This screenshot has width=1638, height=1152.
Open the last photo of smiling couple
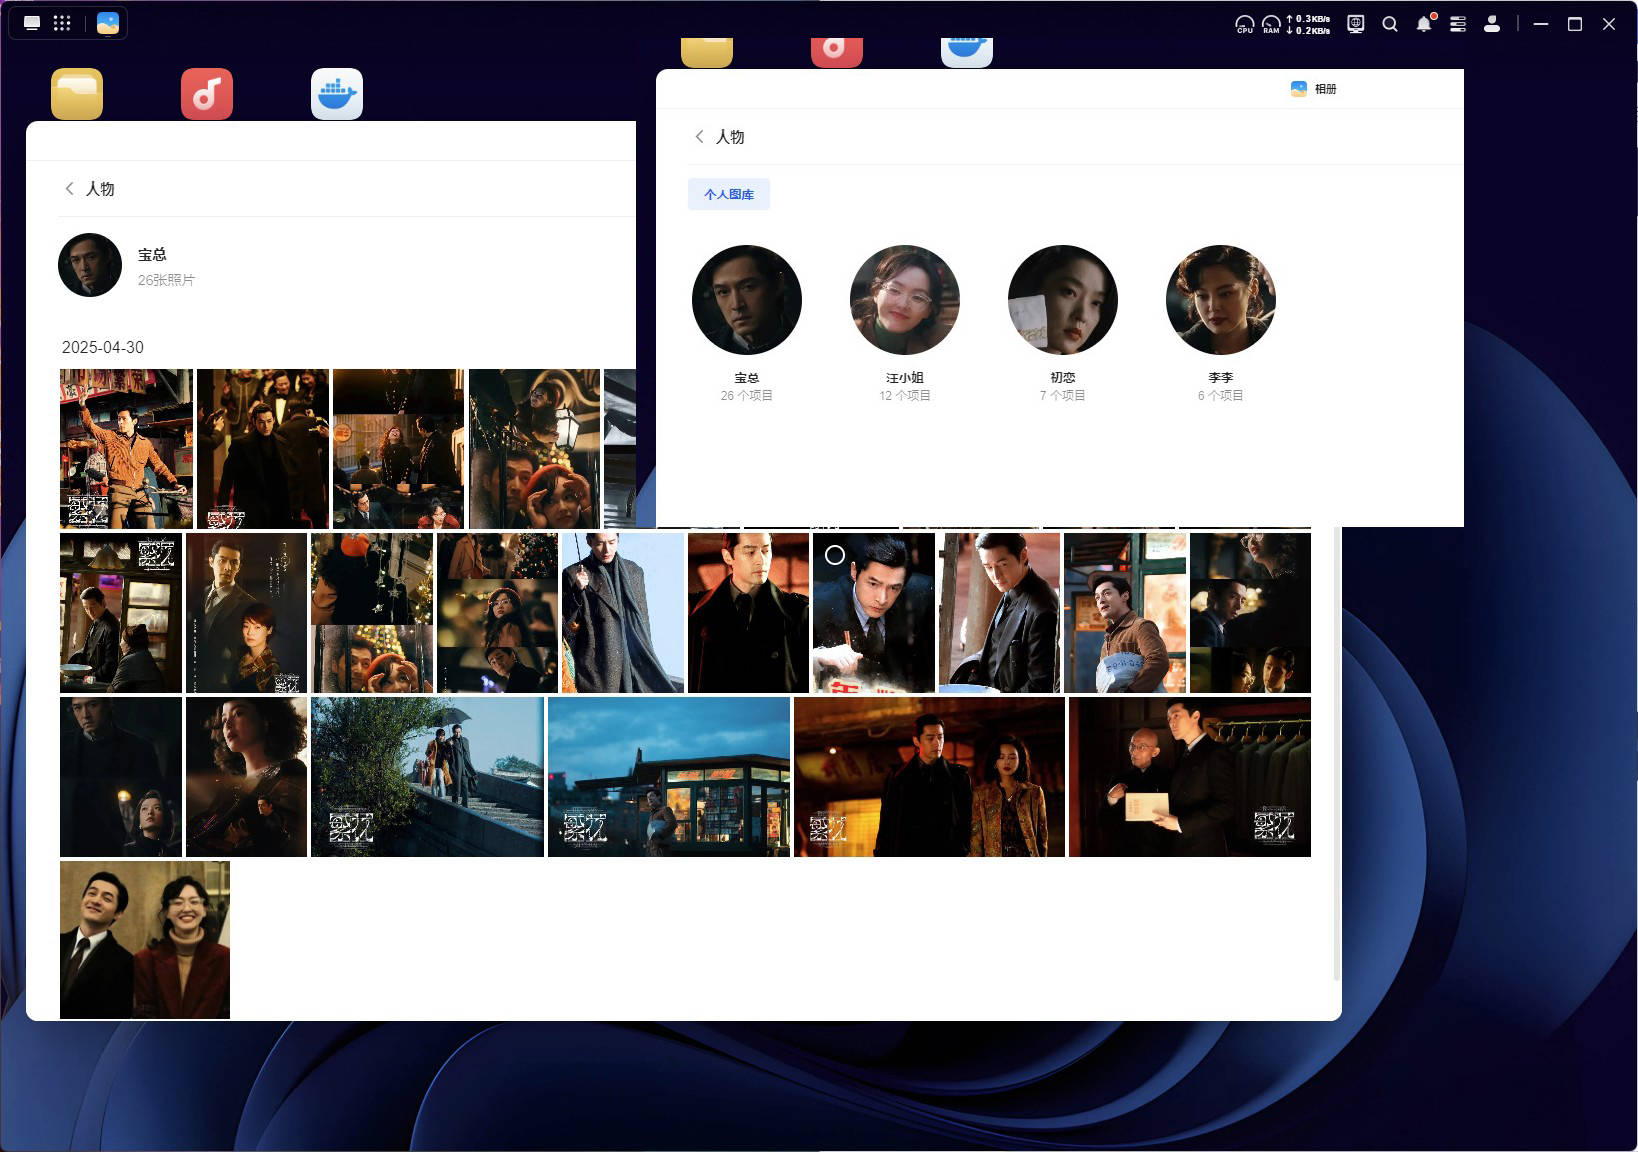tap(145, 940)
